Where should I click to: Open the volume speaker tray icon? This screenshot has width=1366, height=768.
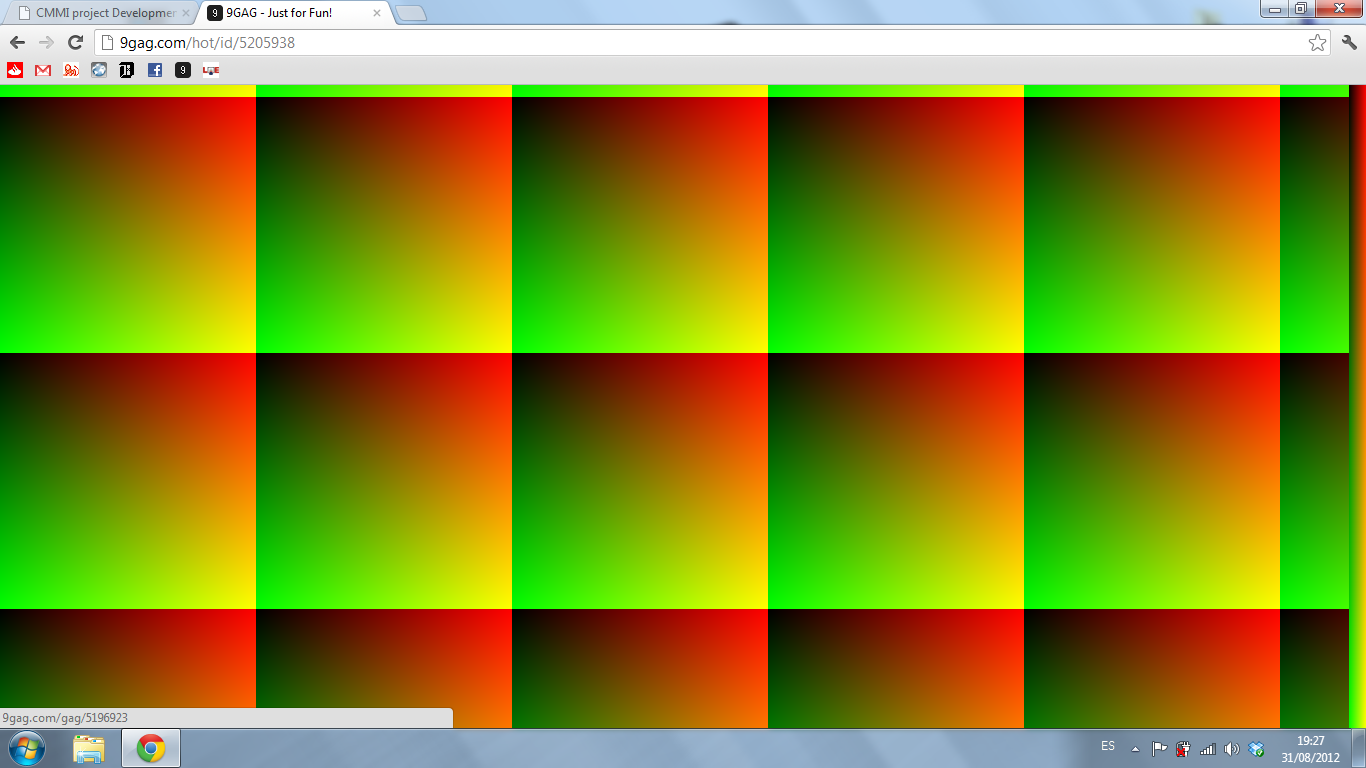[x=1232, y=749]
